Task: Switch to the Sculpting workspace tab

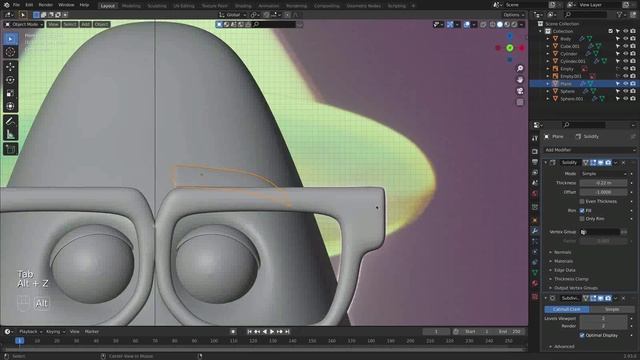Action: 157,6
